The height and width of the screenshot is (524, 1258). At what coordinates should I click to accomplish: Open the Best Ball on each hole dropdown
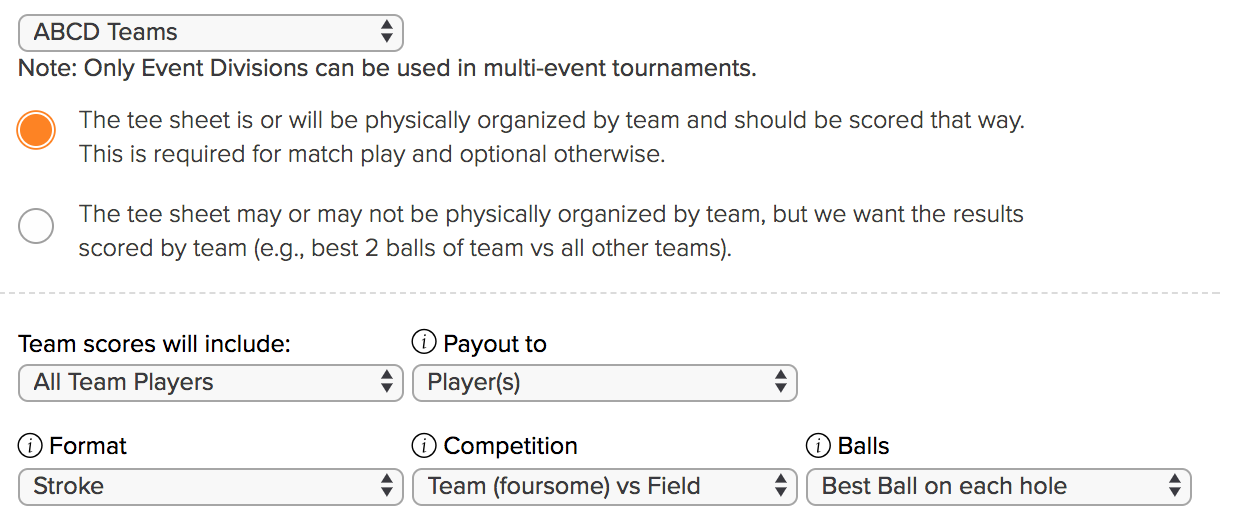tap(999, 486)
